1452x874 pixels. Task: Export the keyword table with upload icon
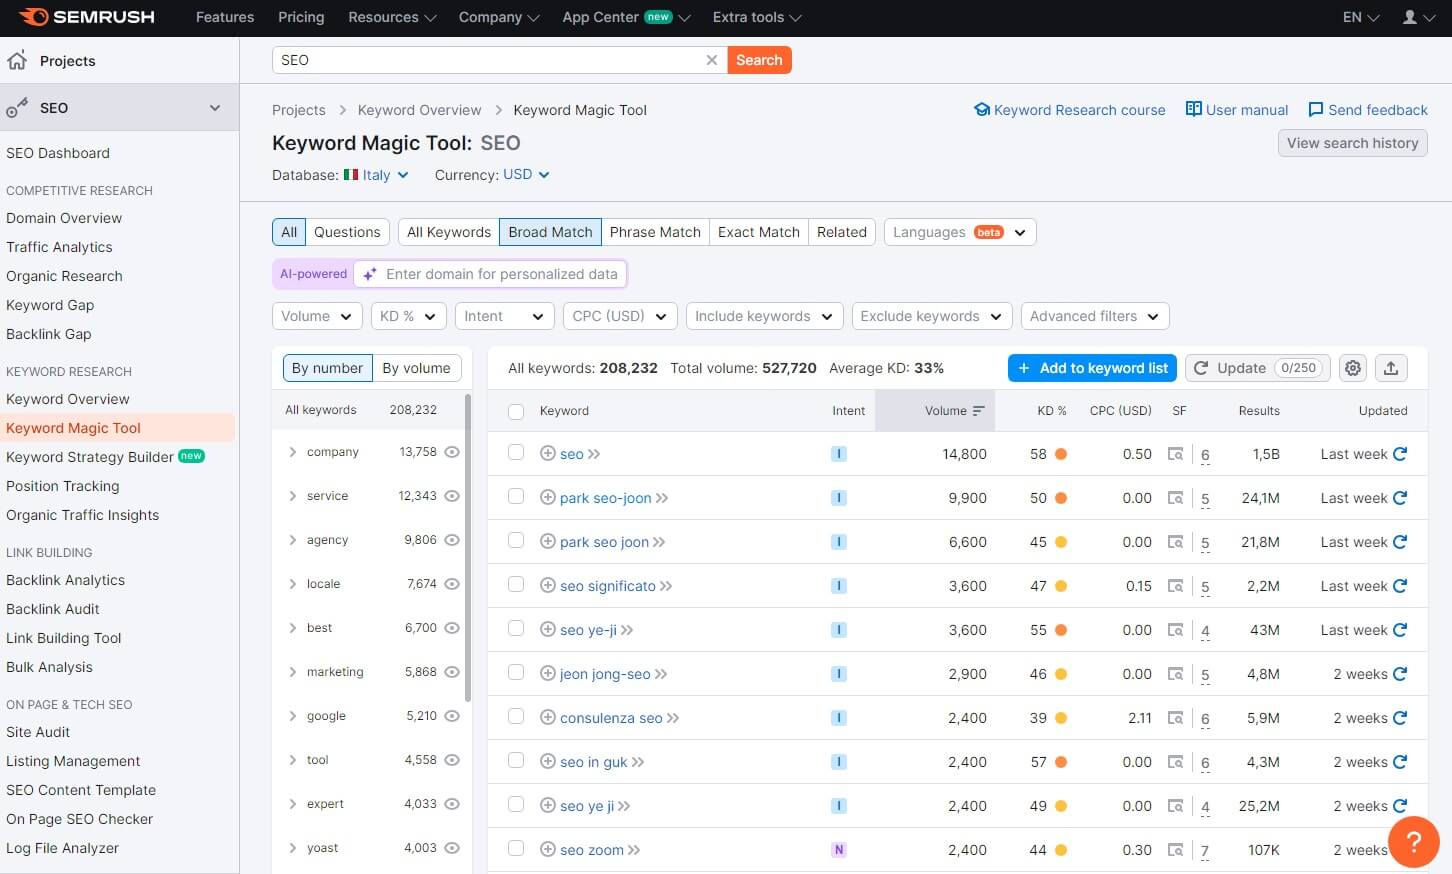pyautogui.click(x=1391, y=368)
